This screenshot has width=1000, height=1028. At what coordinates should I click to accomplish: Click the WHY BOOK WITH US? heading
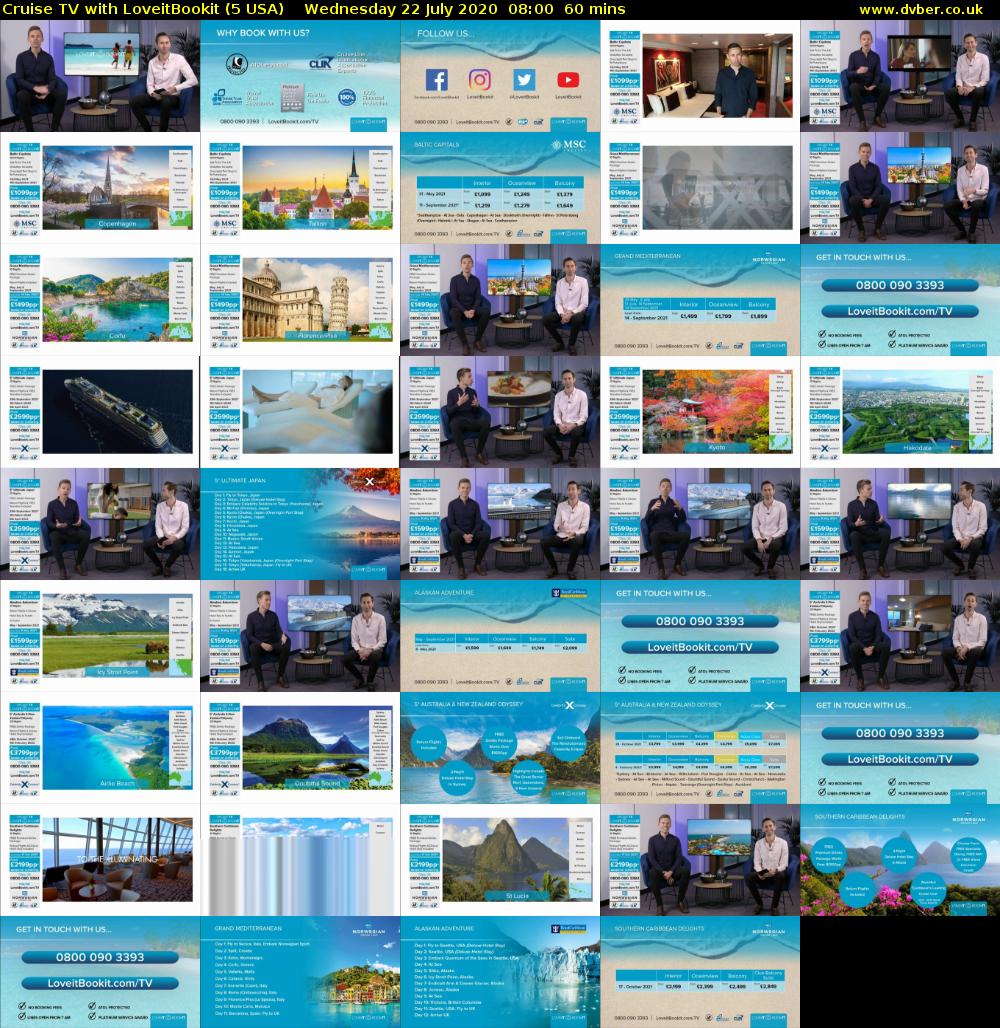[x=263, y=33]
